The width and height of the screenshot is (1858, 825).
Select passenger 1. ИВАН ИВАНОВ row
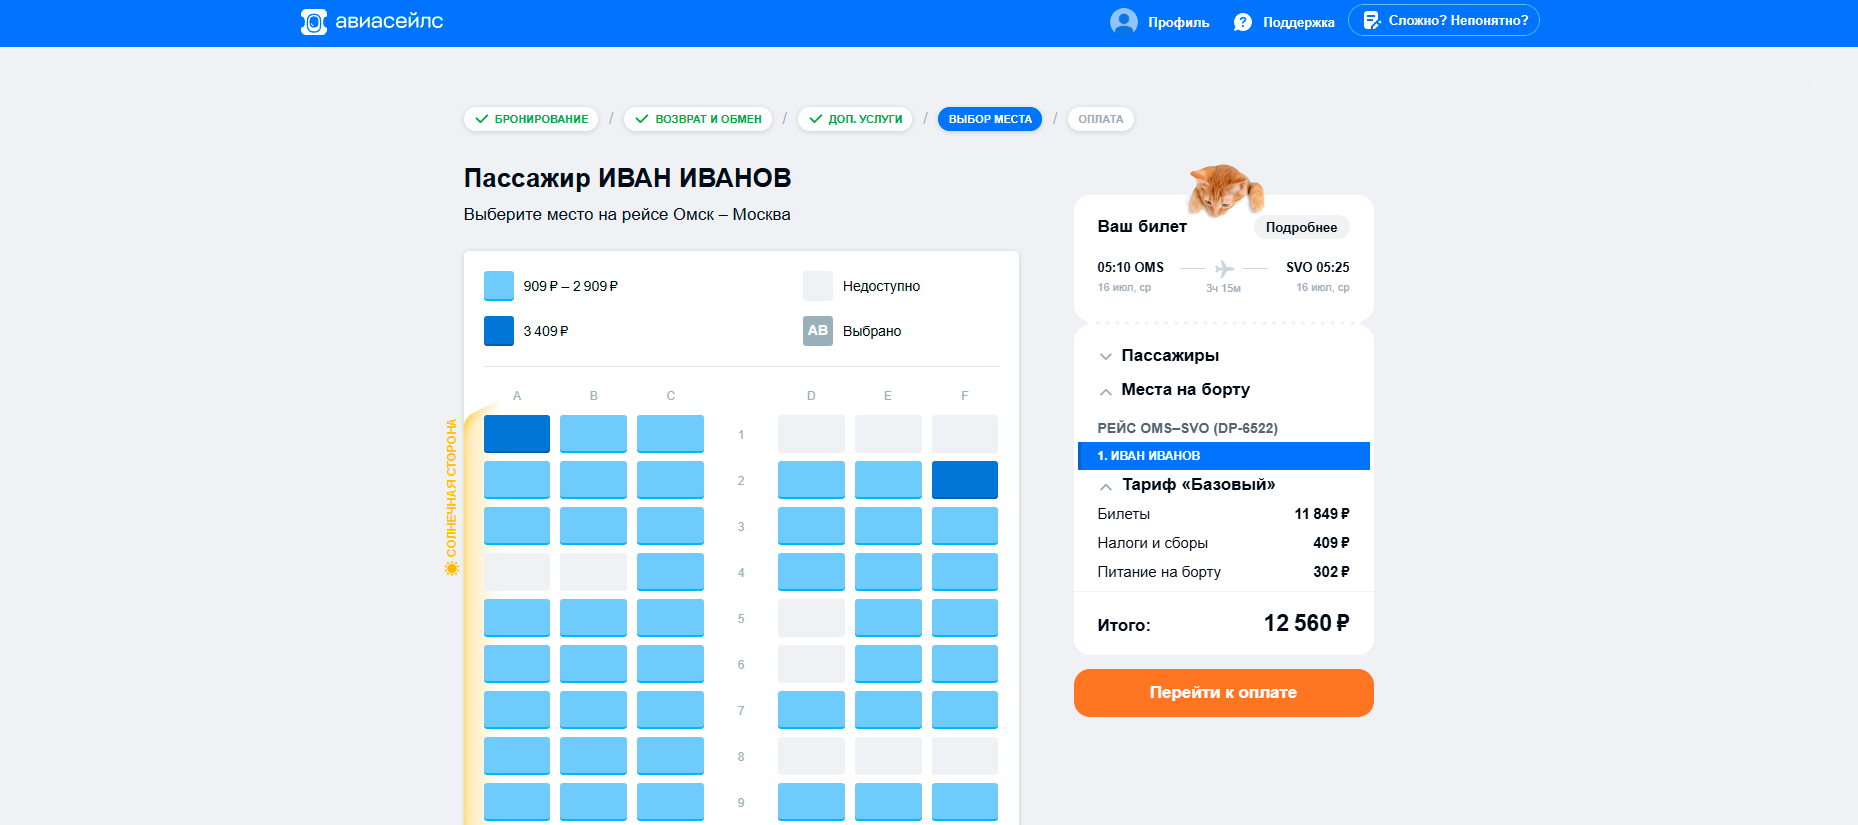[1224, 456]
